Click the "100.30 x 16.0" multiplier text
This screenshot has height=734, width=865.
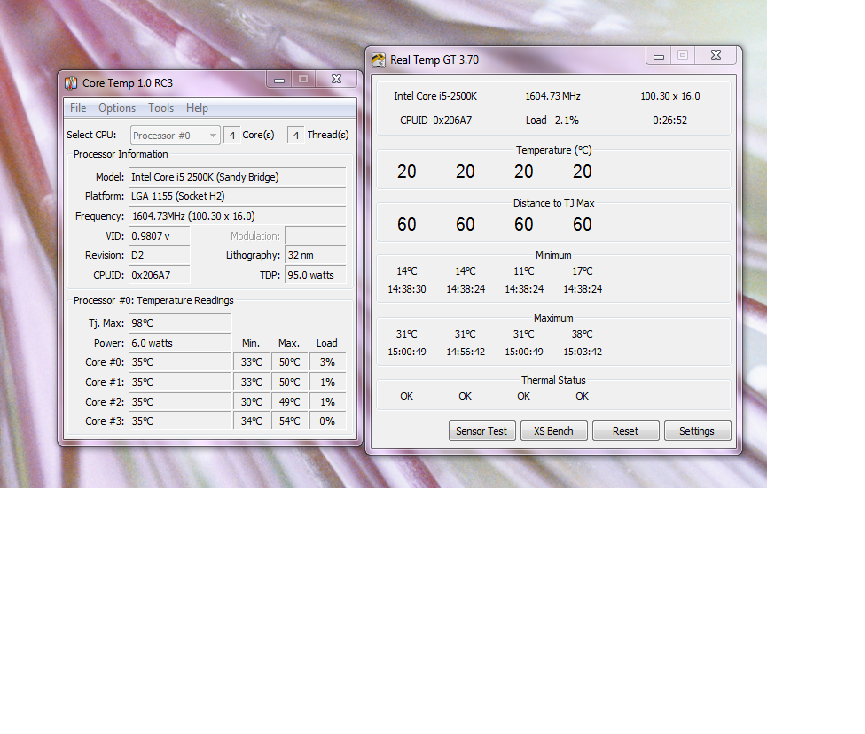[670, 97]
